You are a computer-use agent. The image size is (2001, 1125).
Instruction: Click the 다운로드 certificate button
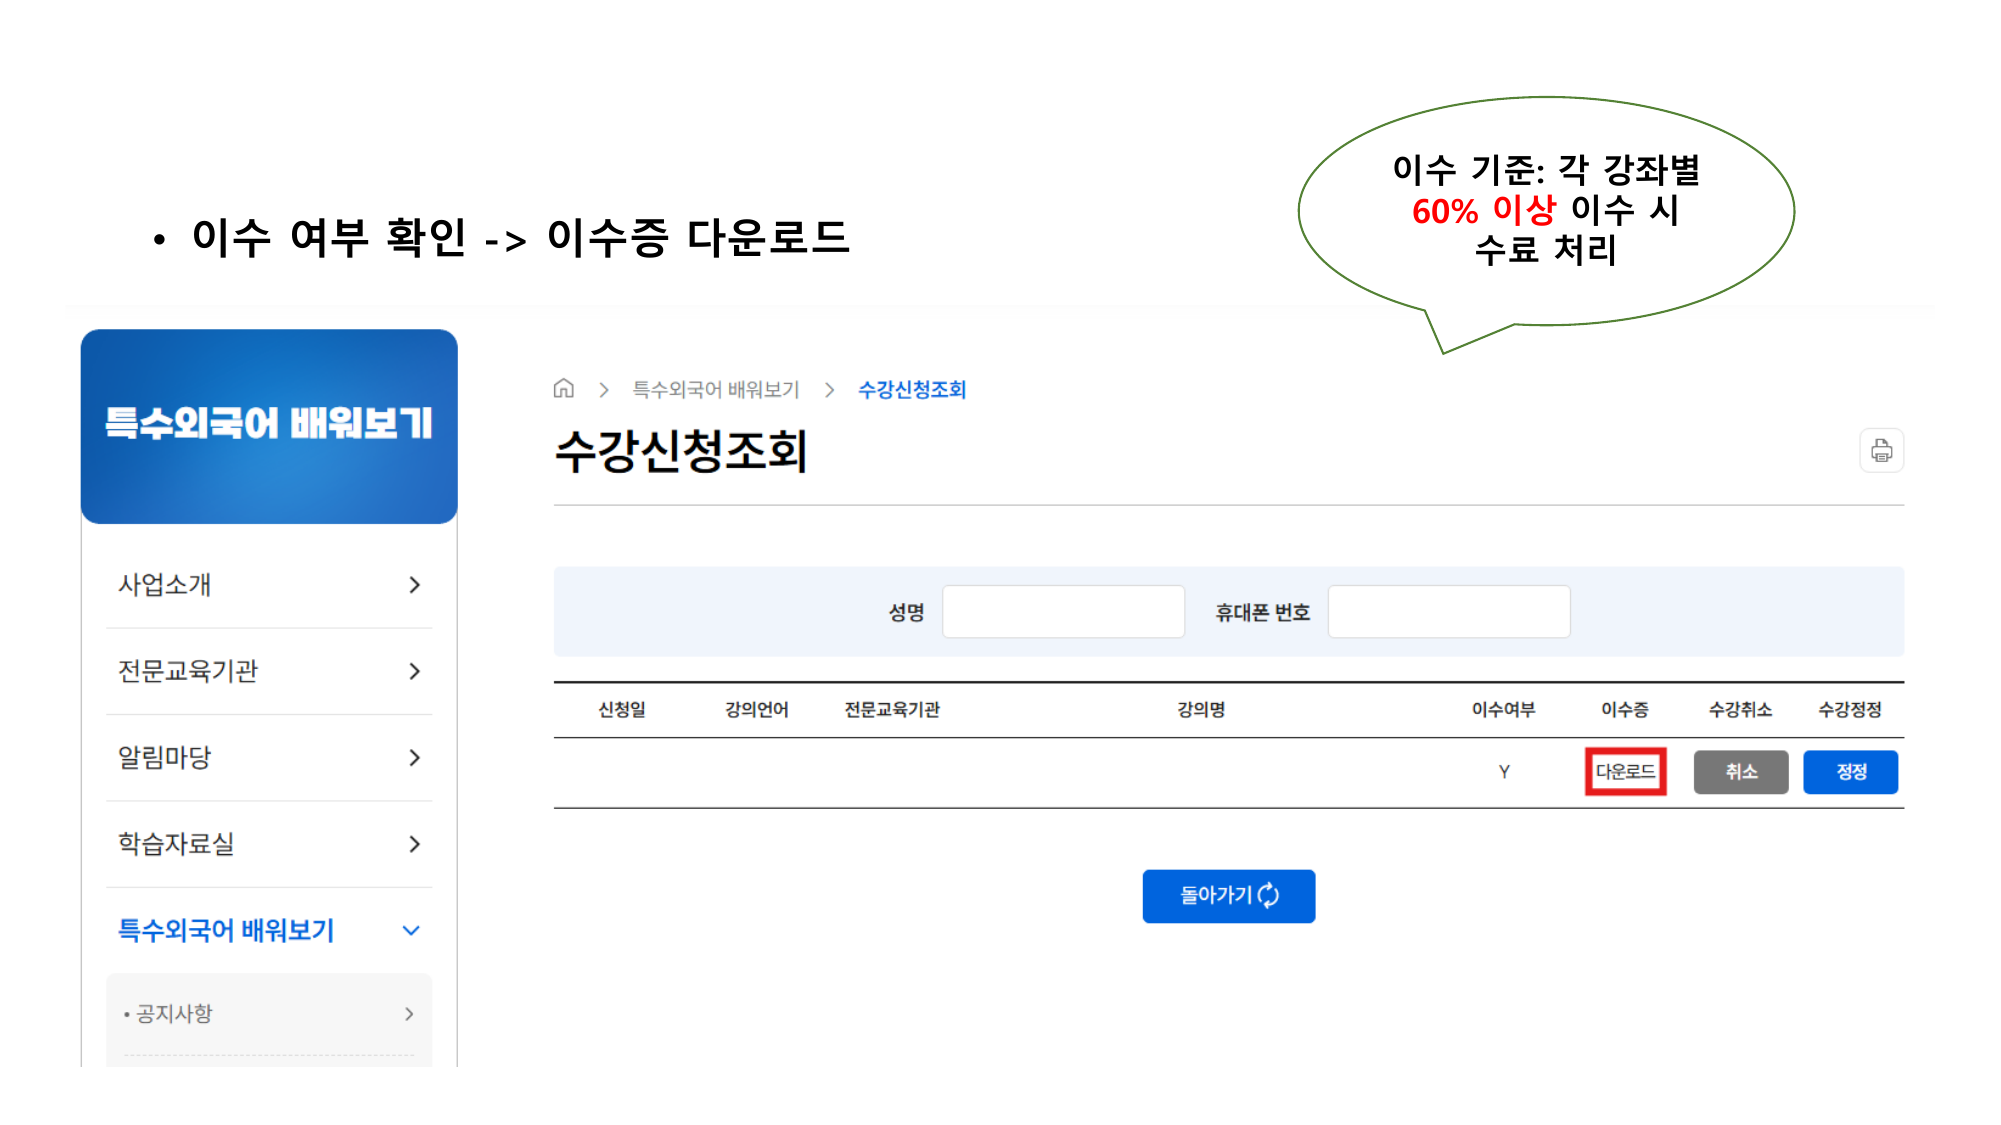tap(1625, 772)
